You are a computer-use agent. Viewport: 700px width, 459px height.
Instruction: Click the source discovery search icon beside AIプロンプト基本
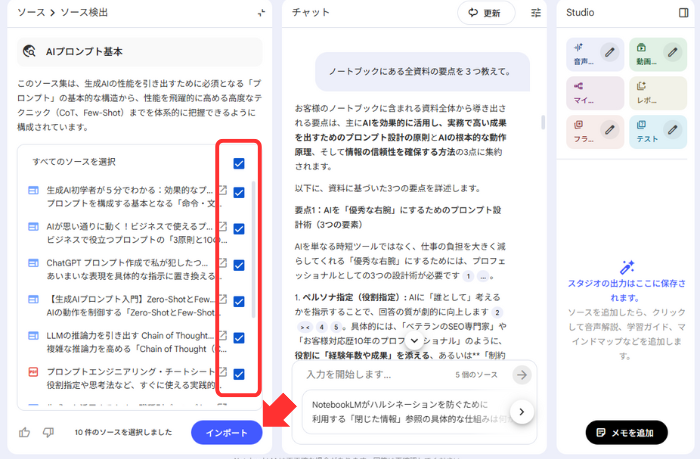pos(29,51)
